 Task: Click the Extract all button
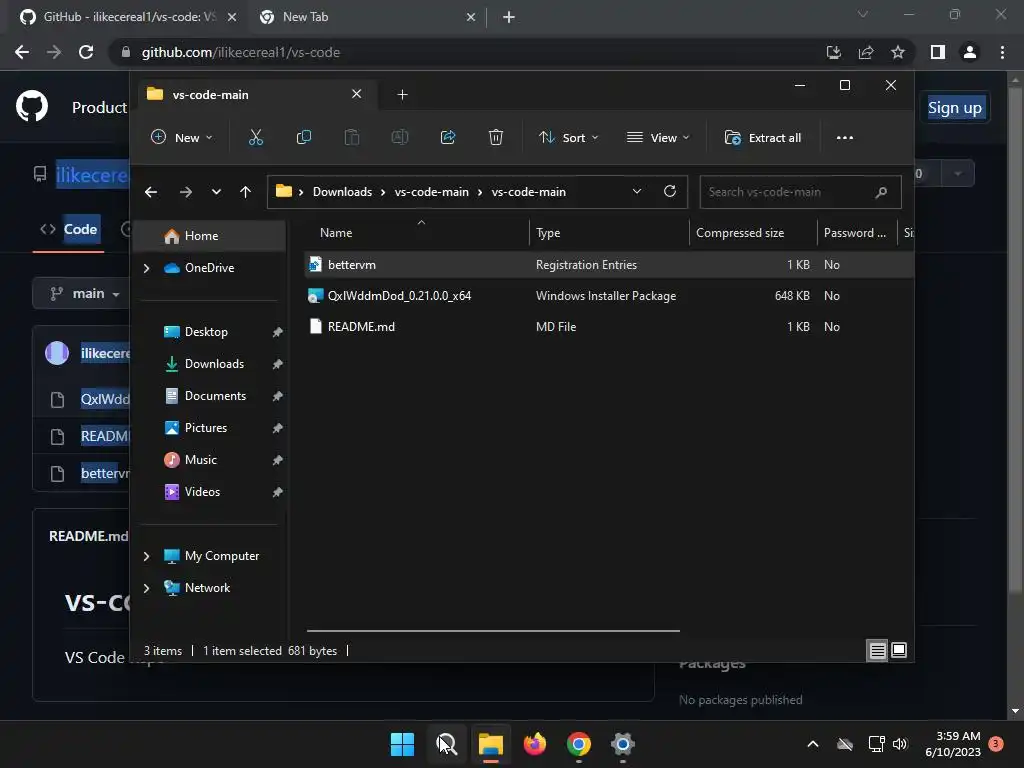[763, 138]
